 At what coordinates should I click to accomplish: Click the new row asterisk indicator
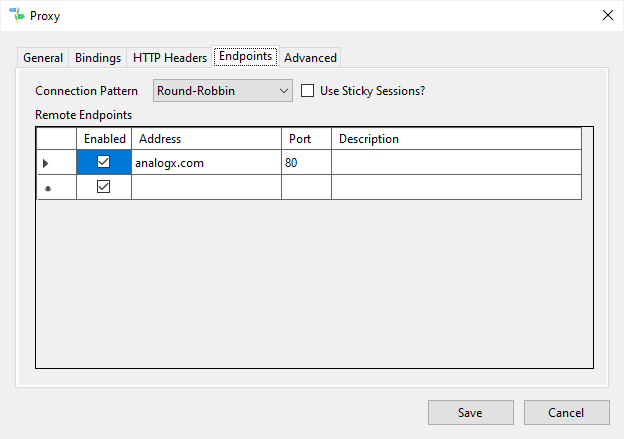[46, 188]
